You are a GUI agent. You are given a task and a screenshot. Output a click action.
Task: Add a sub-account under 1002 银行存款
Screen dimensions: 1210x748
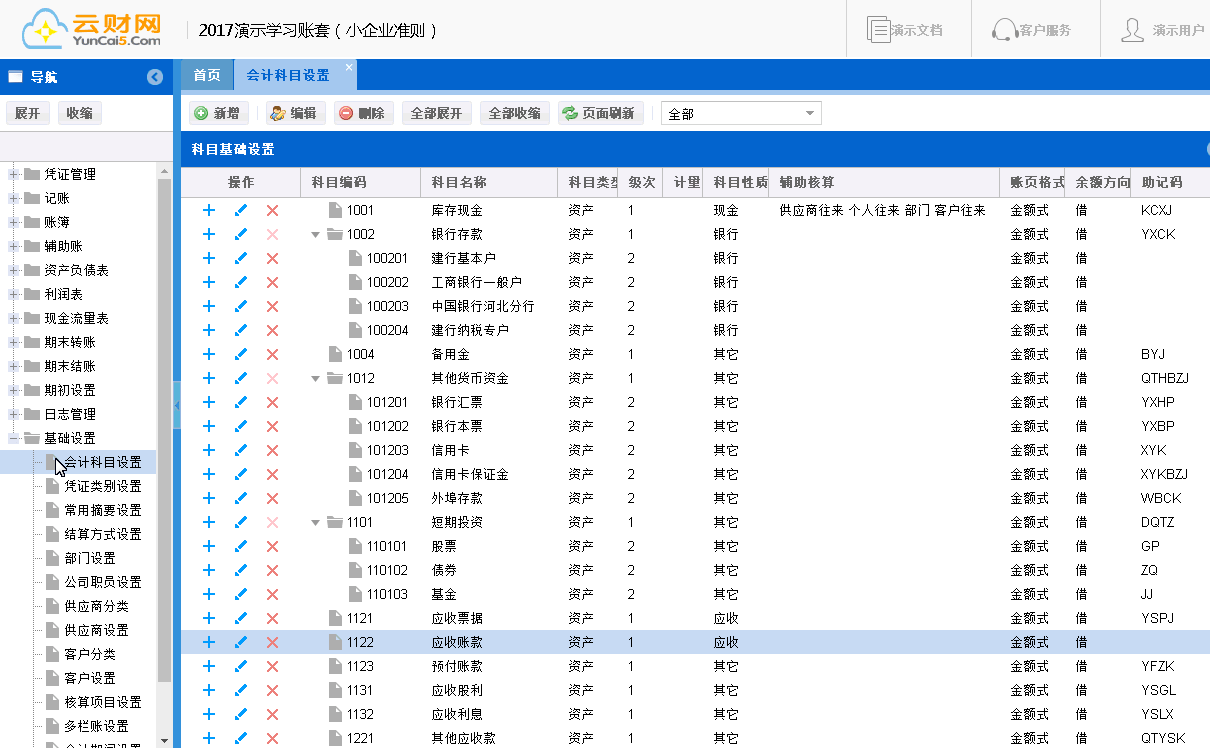pos(209,234)
